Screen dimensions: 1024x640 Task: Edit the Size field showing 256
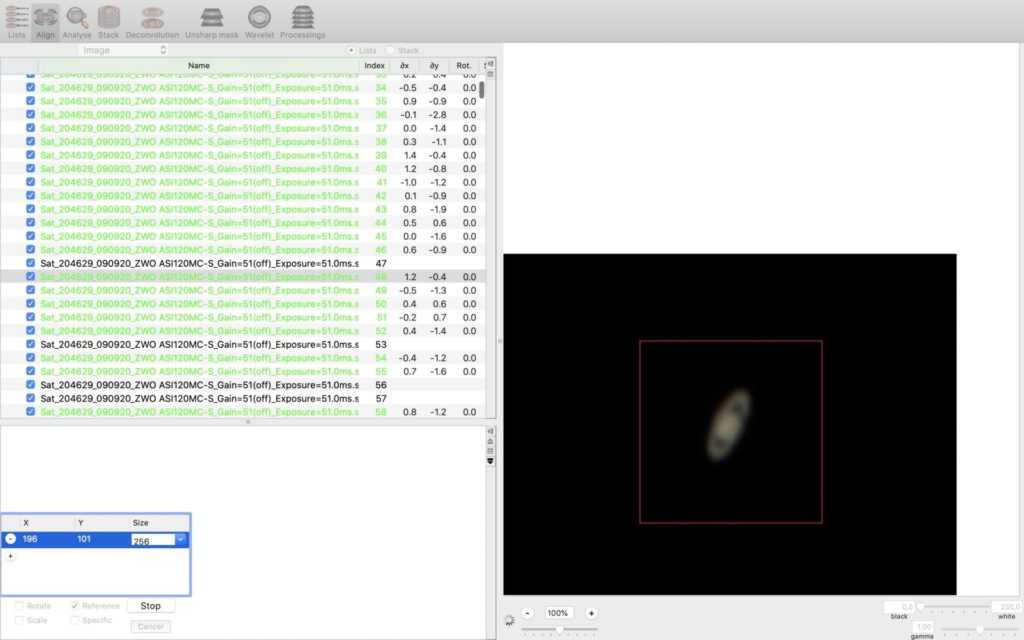coord(153,540)
